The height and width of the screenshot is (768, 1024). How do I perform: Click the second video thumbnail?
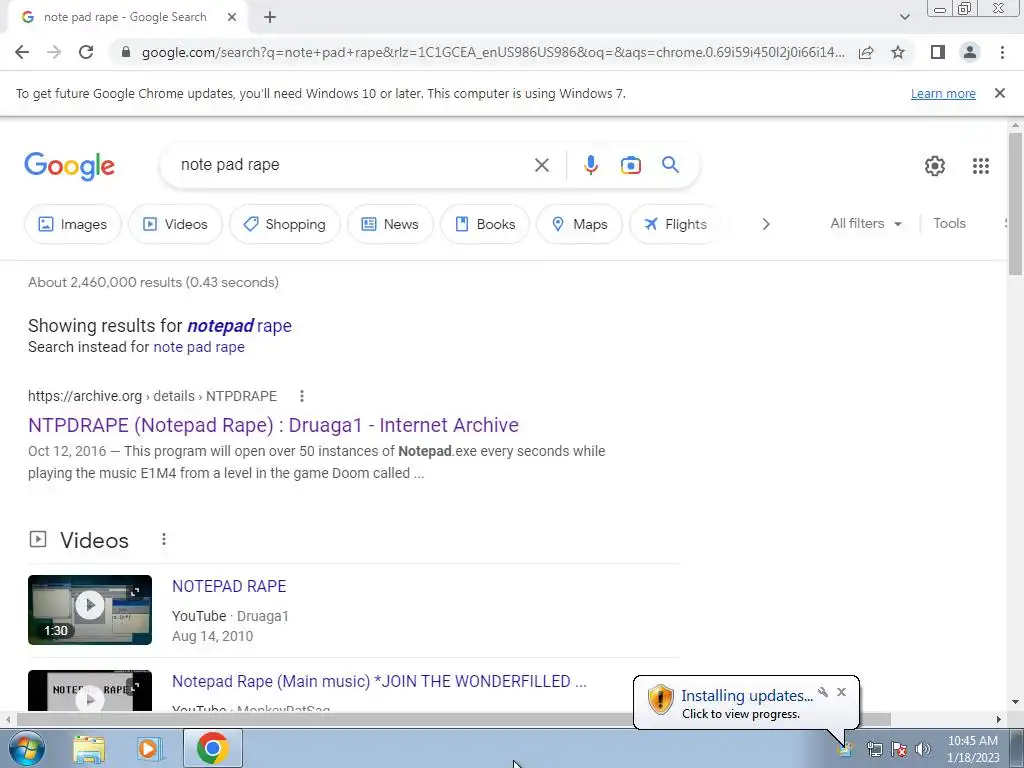[x=89, y=690]
